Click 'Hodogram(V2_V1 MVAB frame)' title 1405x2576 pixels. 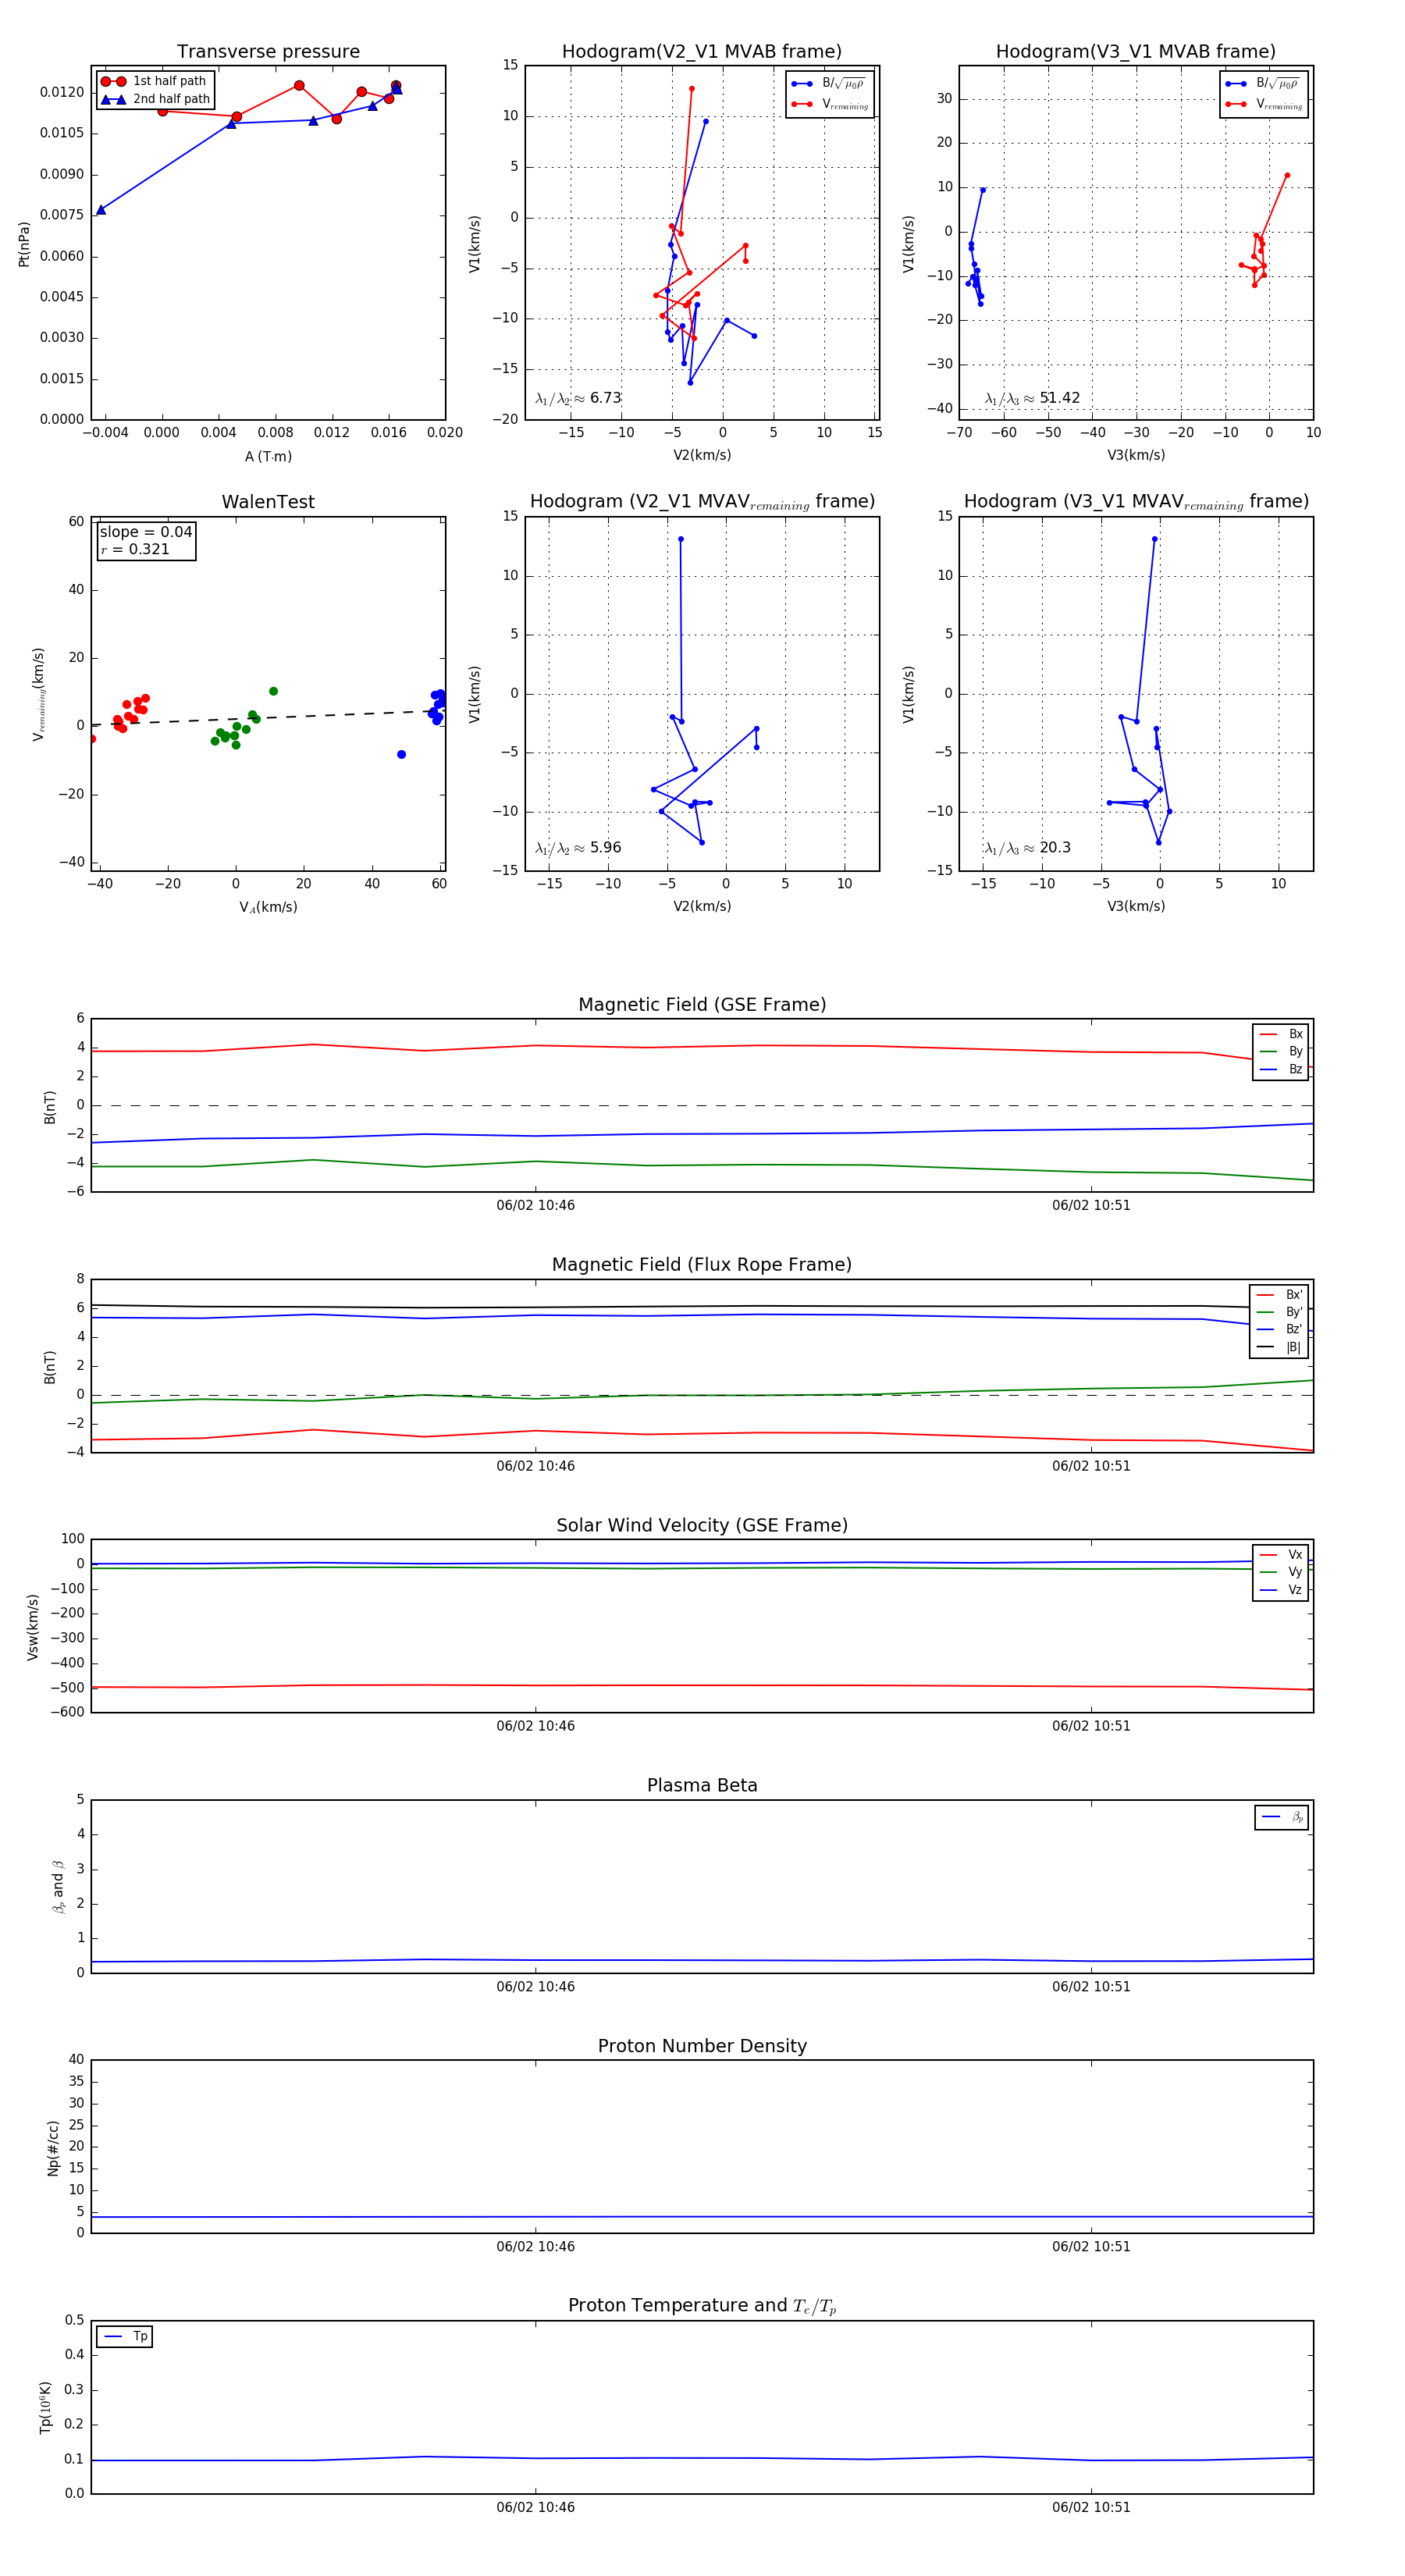[x=701, y=52]
